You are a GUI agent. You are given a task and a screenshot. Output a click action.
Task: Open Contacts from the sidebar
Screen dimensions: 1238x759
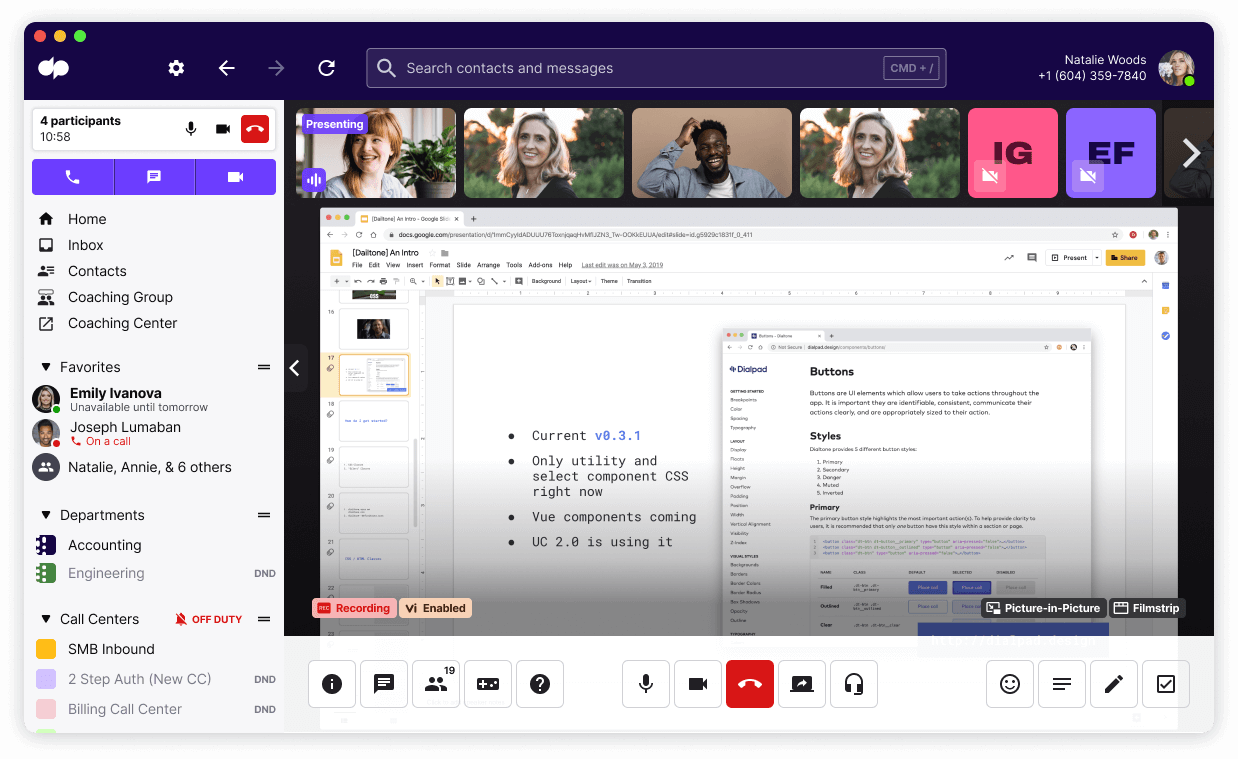(97, 271)
